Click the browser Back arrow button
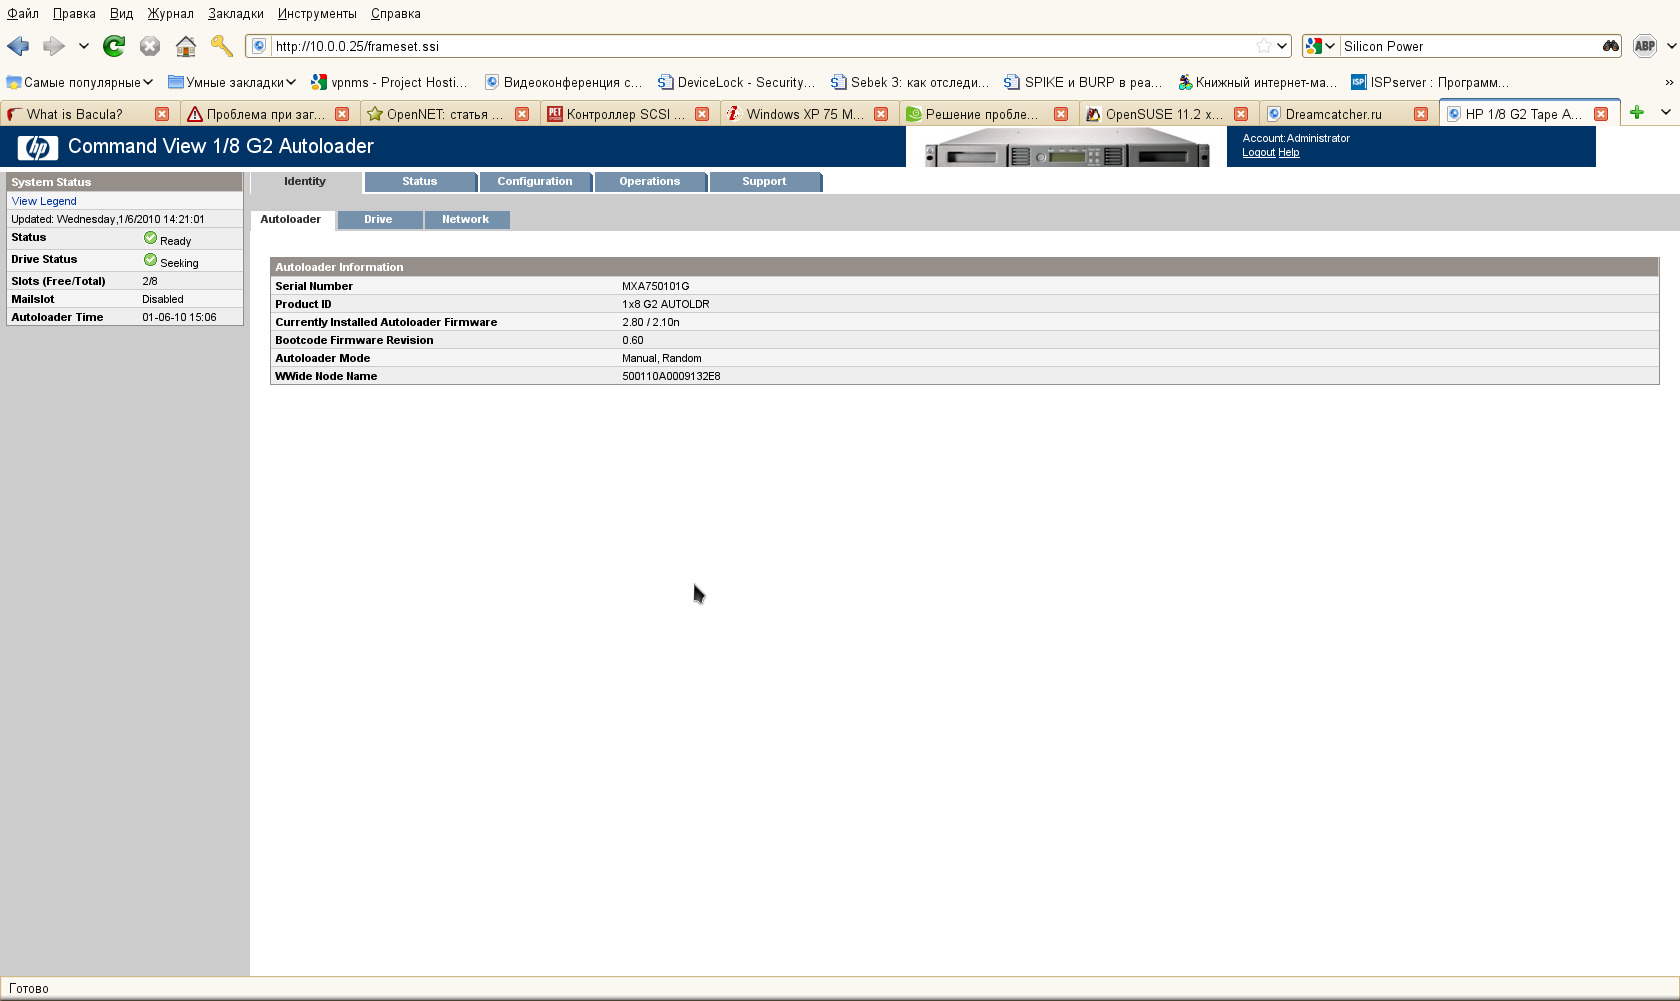Image resolution: width=1680 pixels, height=1001 pixels. pos(18,46)
